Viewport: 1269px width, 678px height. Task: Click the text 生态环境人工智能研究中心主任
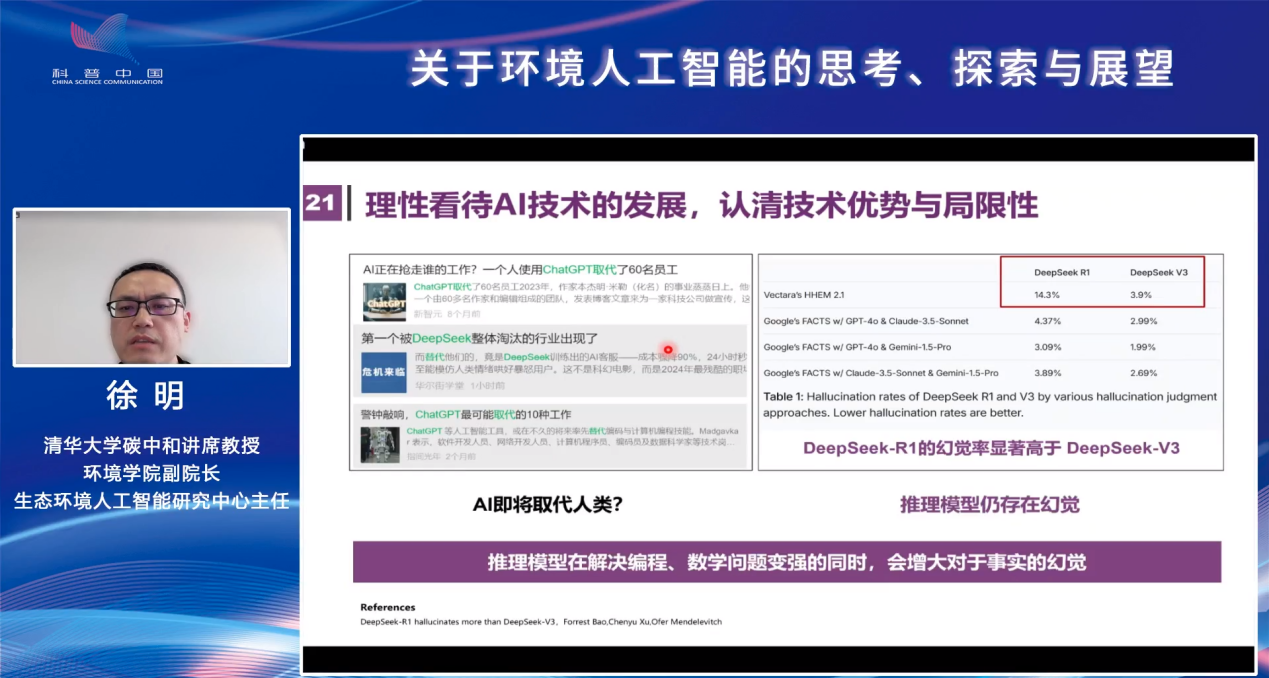click(152, 501)
